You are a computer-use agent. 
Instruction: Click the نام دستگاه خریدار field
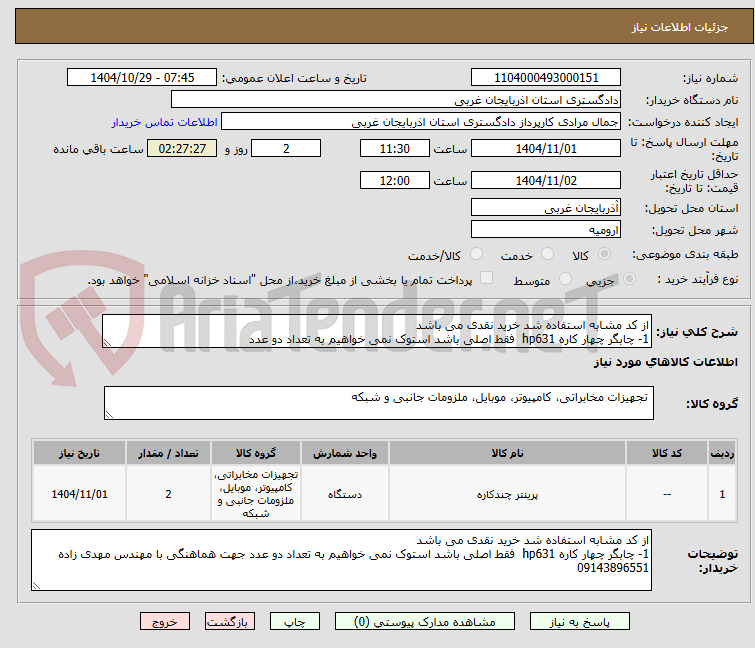396,100
